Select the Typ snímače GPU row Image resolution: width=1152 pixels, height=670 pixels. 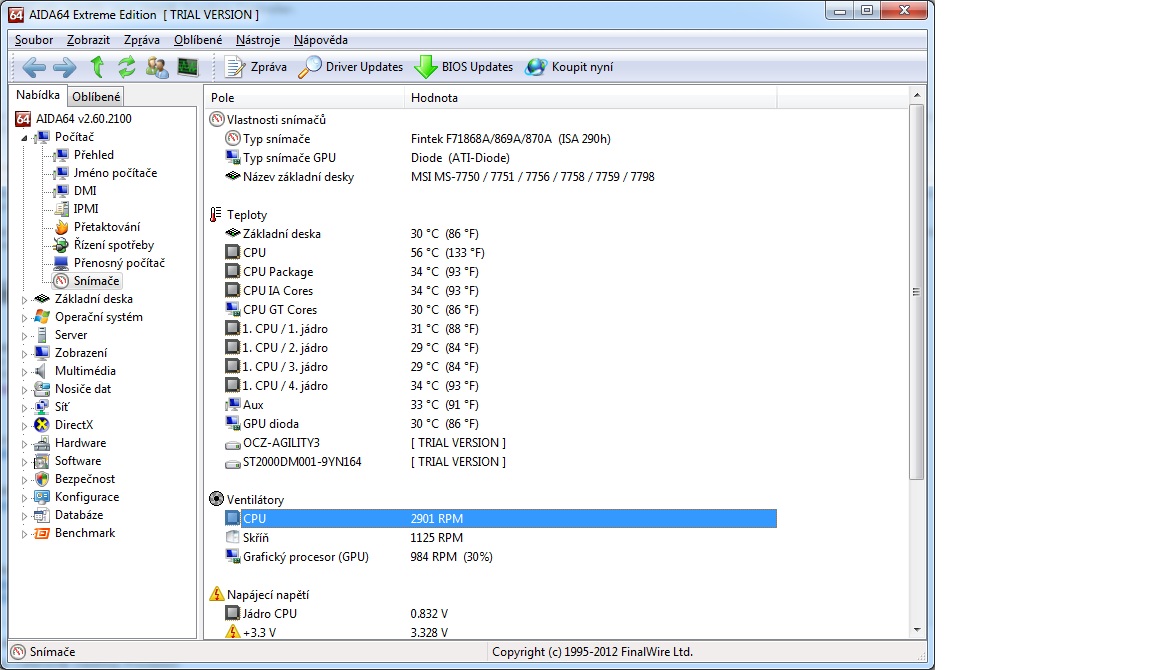pos(500,158)
